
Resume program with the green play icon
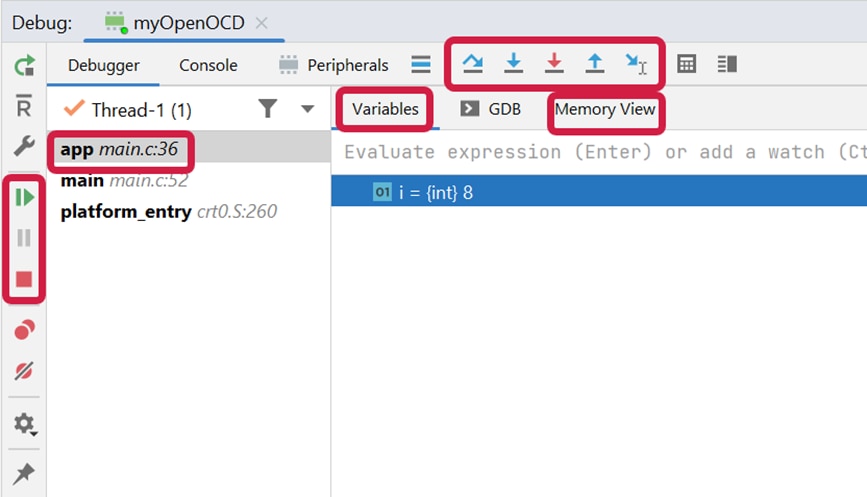coord(24,197)
